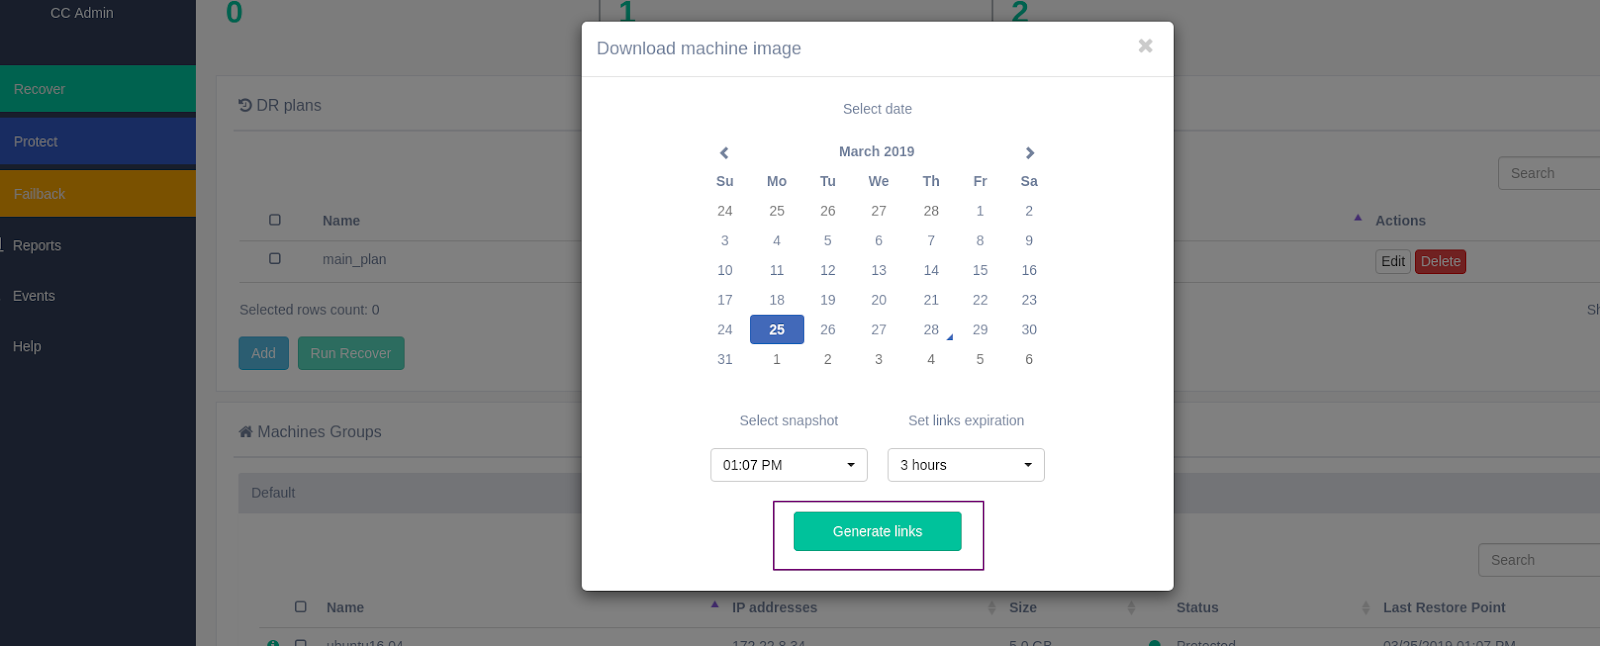Sort by the Actions column arrow
This screenshot has height=646, width=1600.
click(1357, 218)
